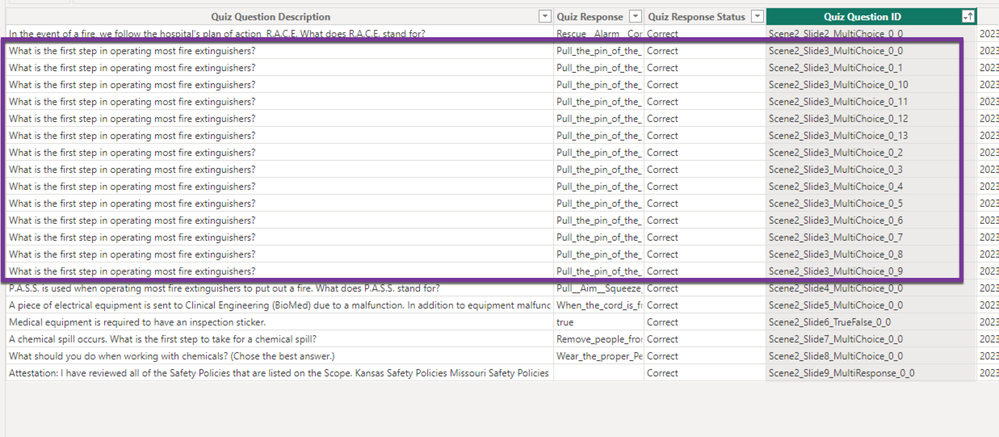This screenshot has height=437, width=999.
Task: Open the Quiz Response Status filter dropdown
Action: coord(757,17)
